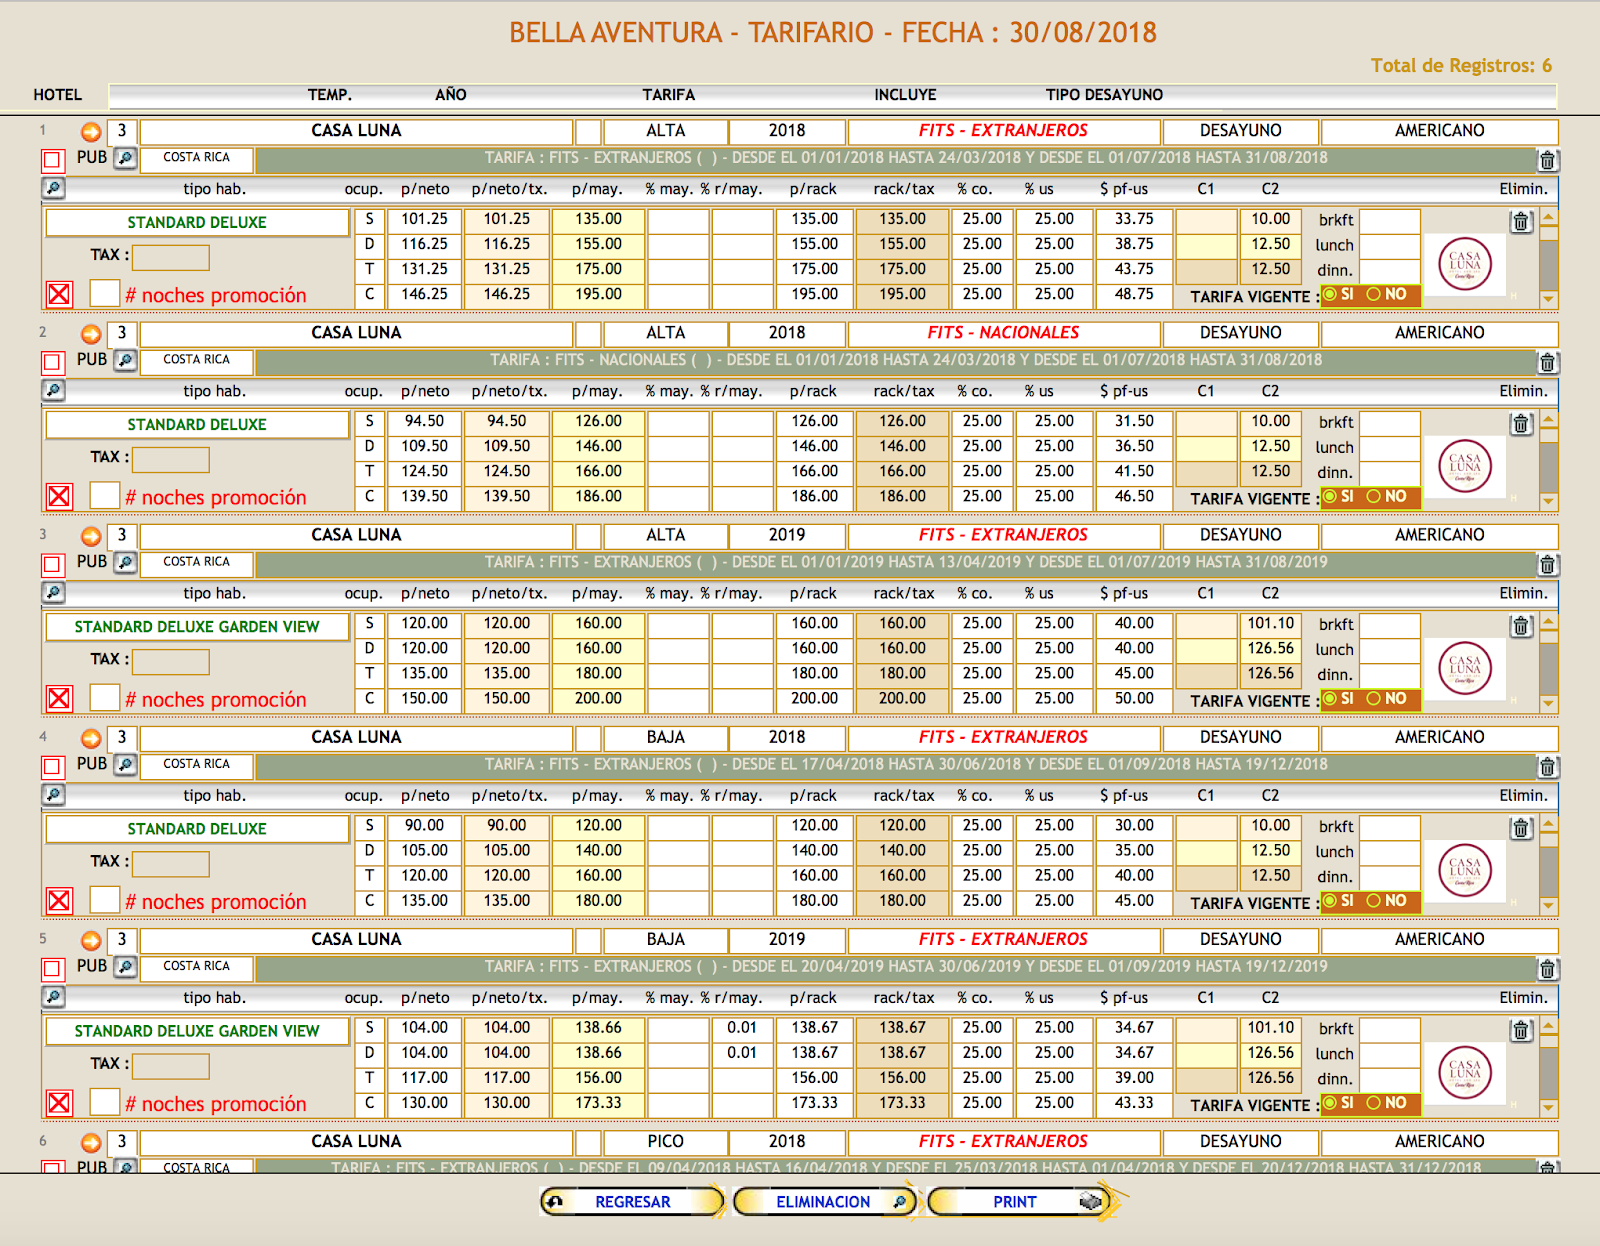This screenshot has width=1600, height=1246.
Task: Click the PUB magnifier in BAJA 2018 record
Action: click(125, 764)
